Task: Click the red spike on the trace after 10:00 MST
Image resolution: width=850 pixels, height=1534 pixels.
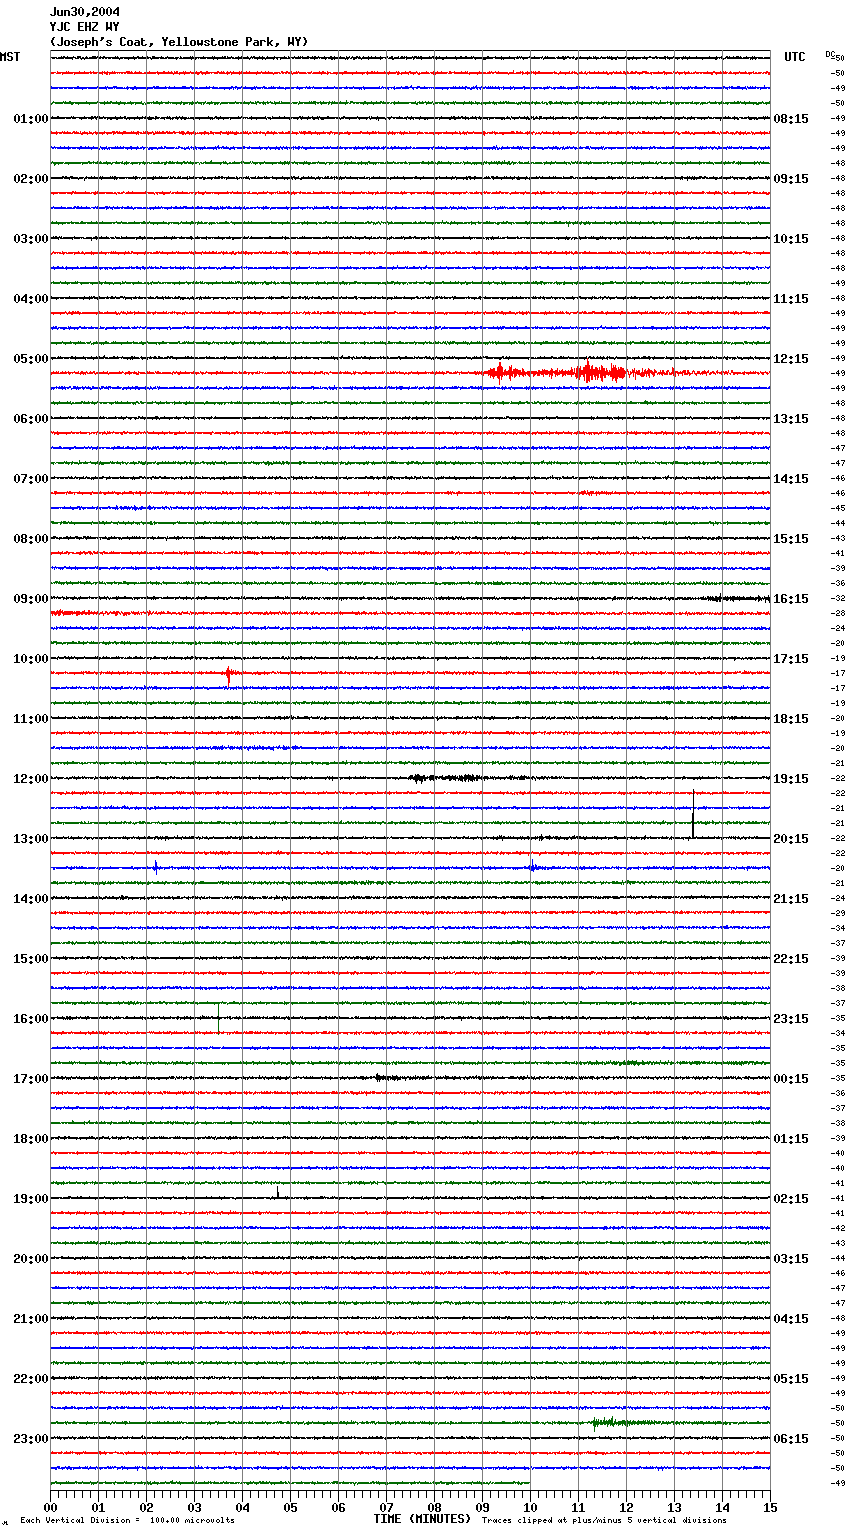Action: (x=228, y=675)
